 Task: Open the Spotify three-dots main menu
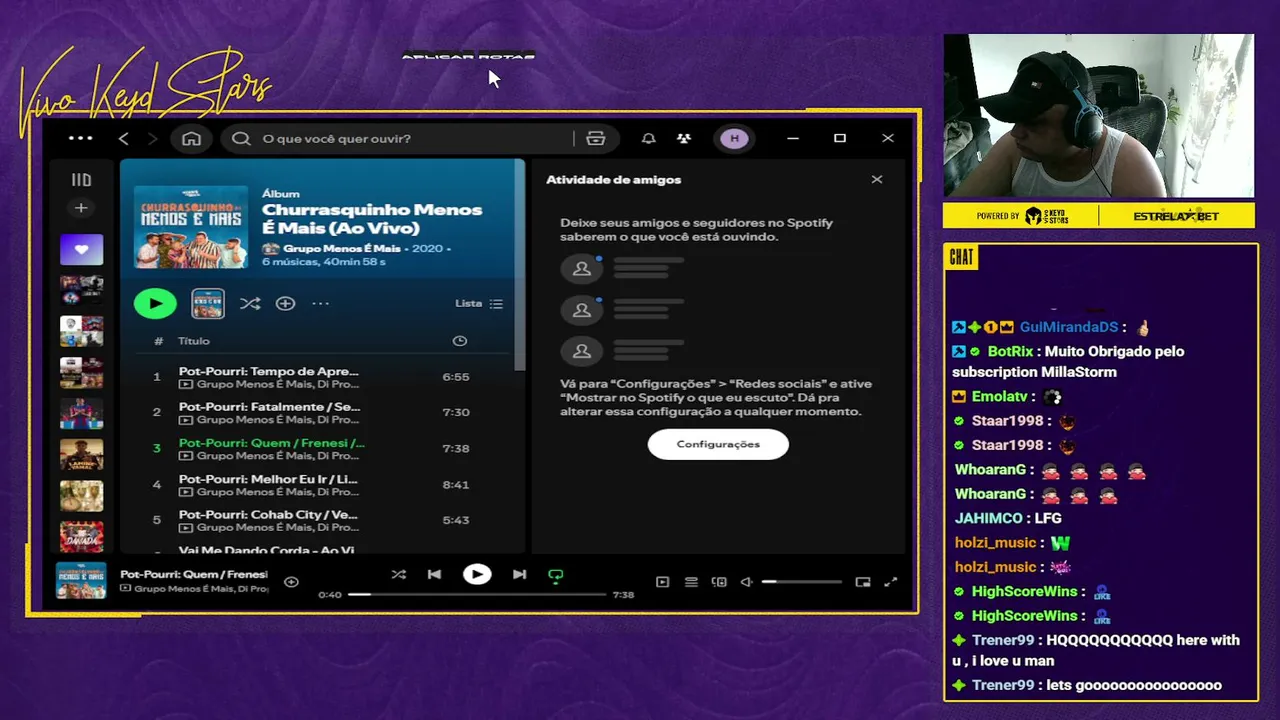click(x=81, y=138)
